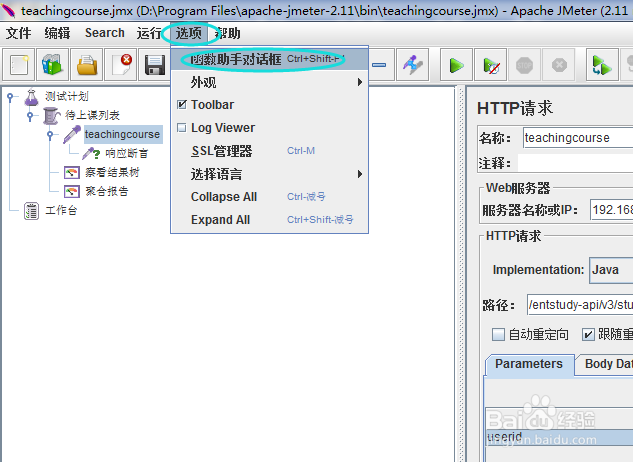Click the Shutdown grey X icon
This screenshot has height=462, width=633.
[x=559, y=65]
